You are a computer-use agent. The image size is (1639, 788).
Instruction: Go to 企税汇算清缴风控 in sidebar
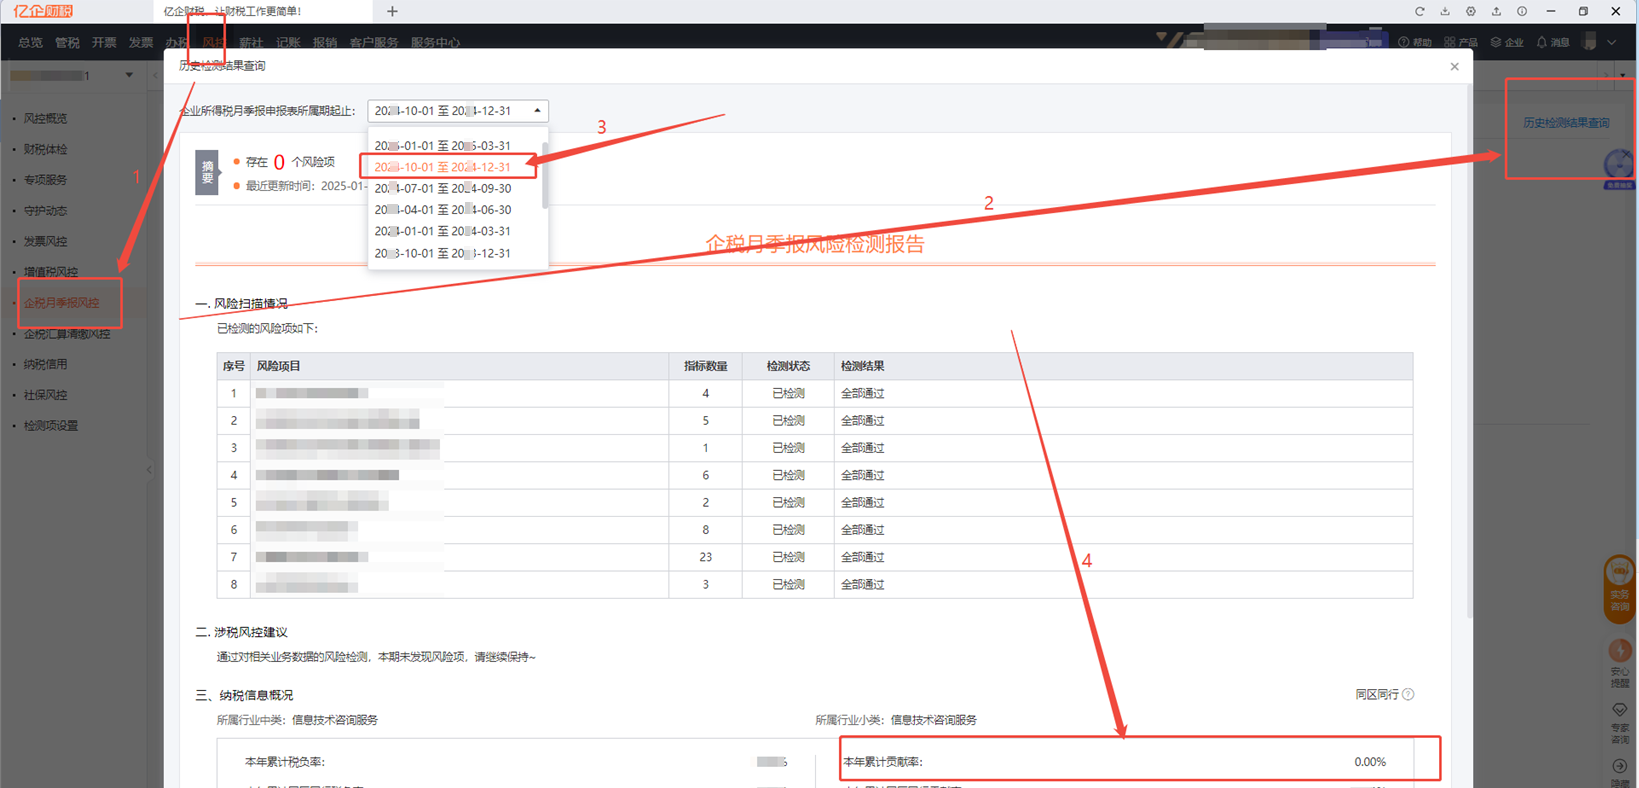[x=67, y=334]
